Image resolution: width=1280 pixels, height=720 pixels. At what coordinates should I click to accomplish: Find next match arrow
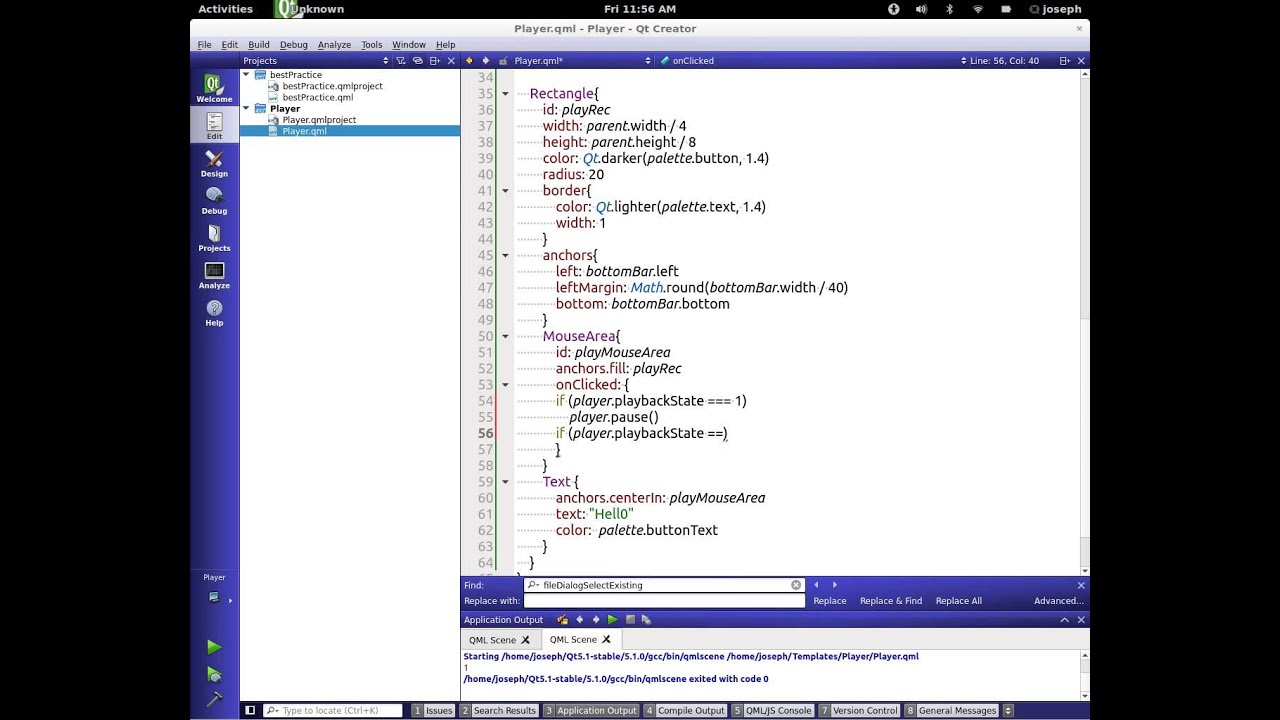[835, 585]
